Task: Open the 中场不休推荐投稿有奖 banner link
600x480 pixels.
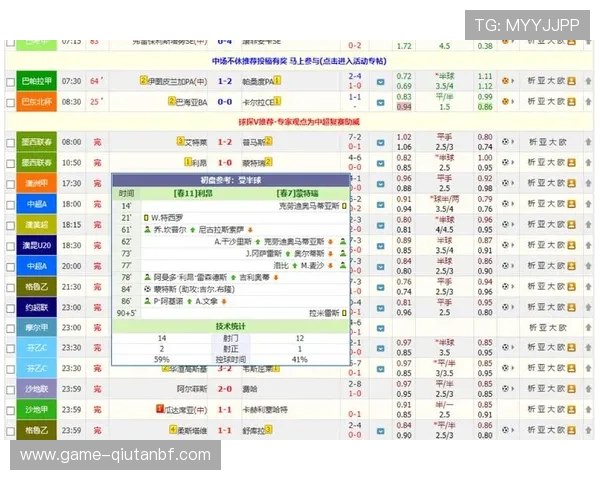Action: (299, 61)
